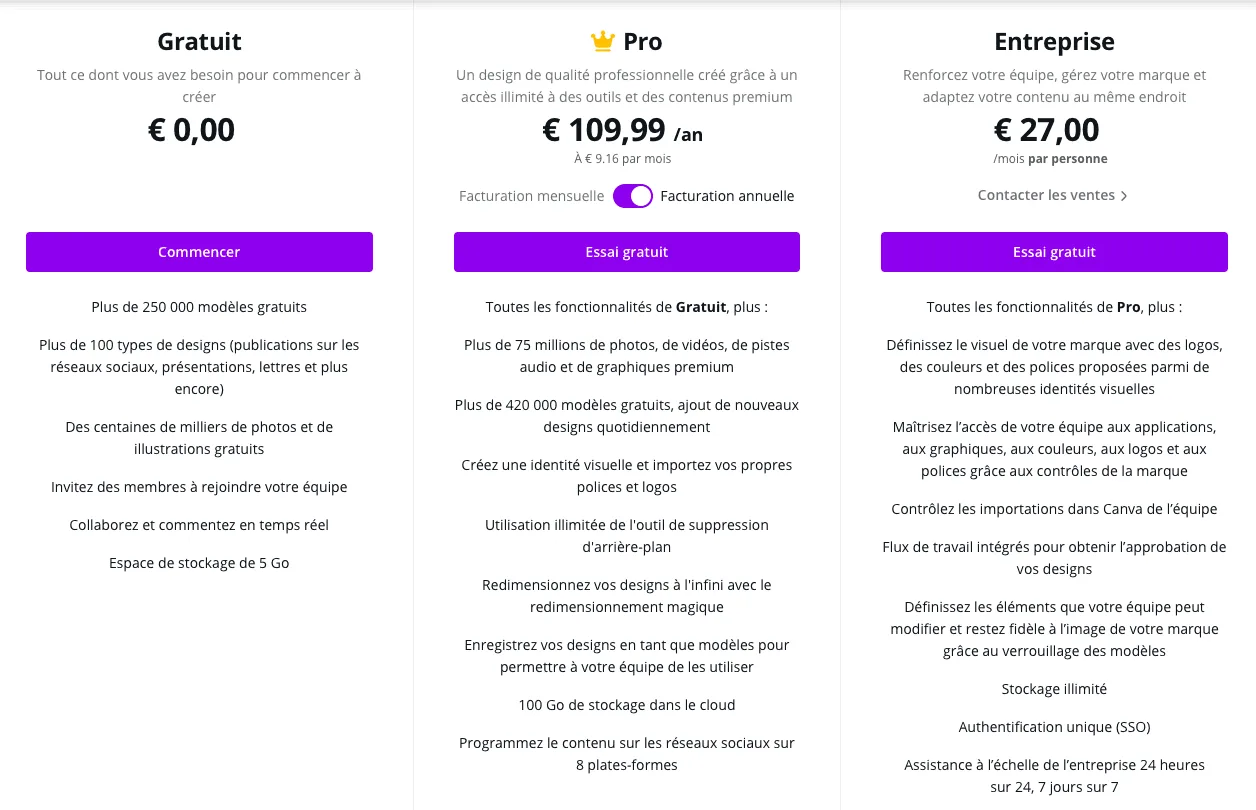This screenshot has height=810, width=1256.
Task: Click the Espace de stockage de 5 Go line
Action: (x=199, y=563)
